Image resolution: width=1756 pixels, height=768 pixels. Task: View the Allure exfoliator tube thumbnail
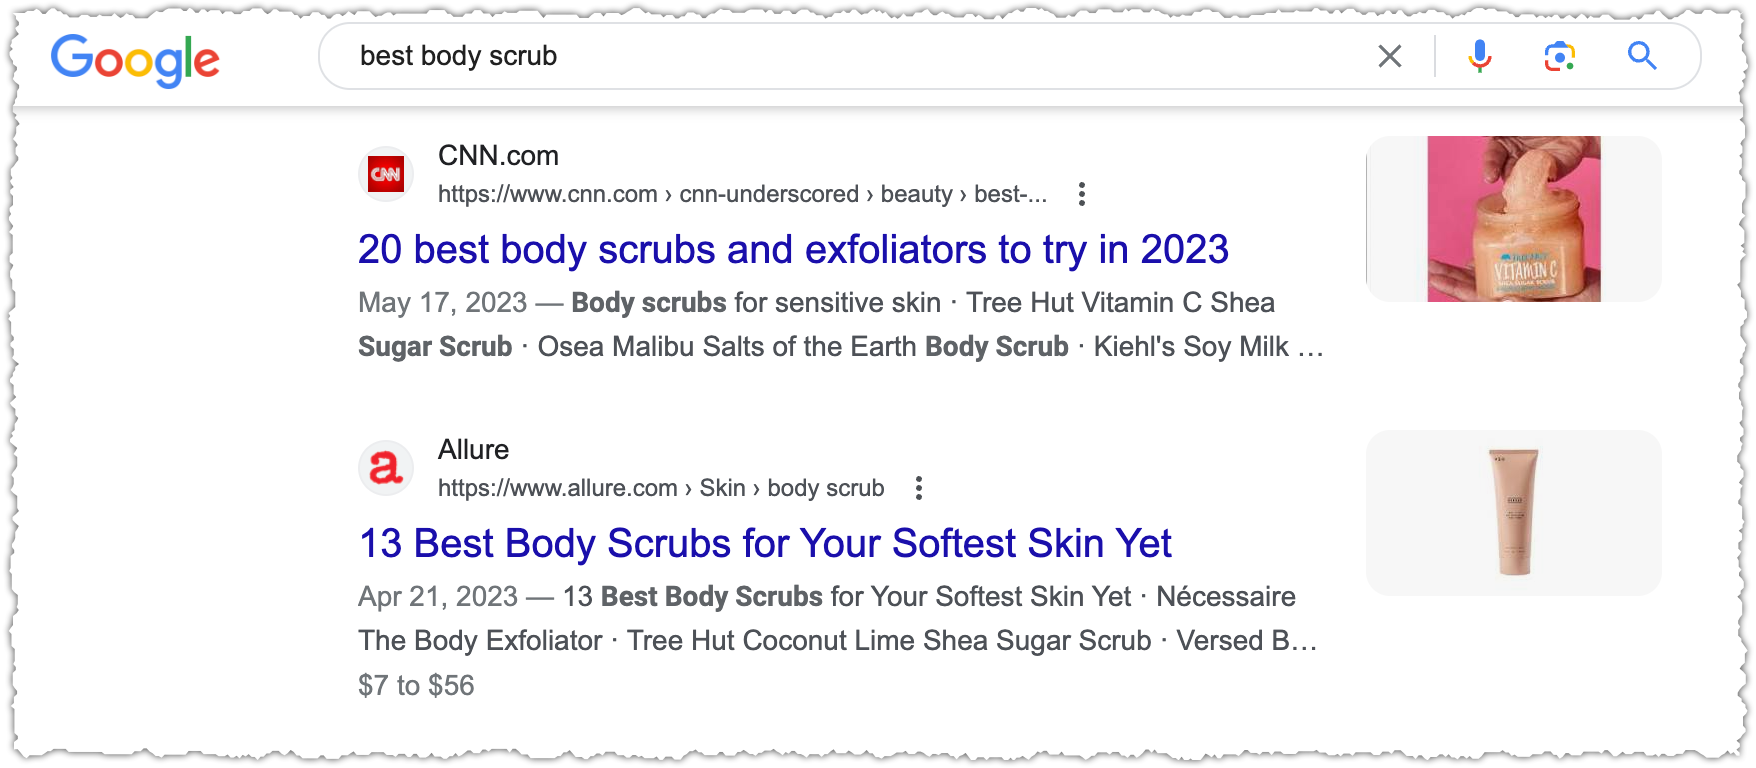1514,513
